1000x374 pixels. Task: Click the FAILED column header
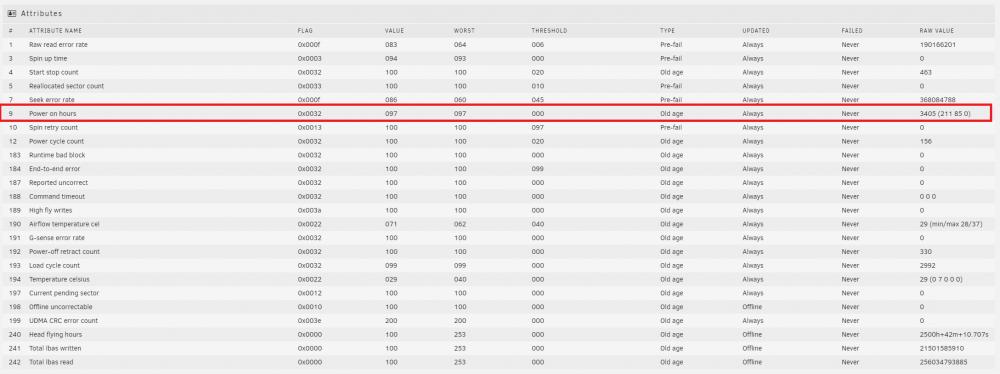(852, 31)
